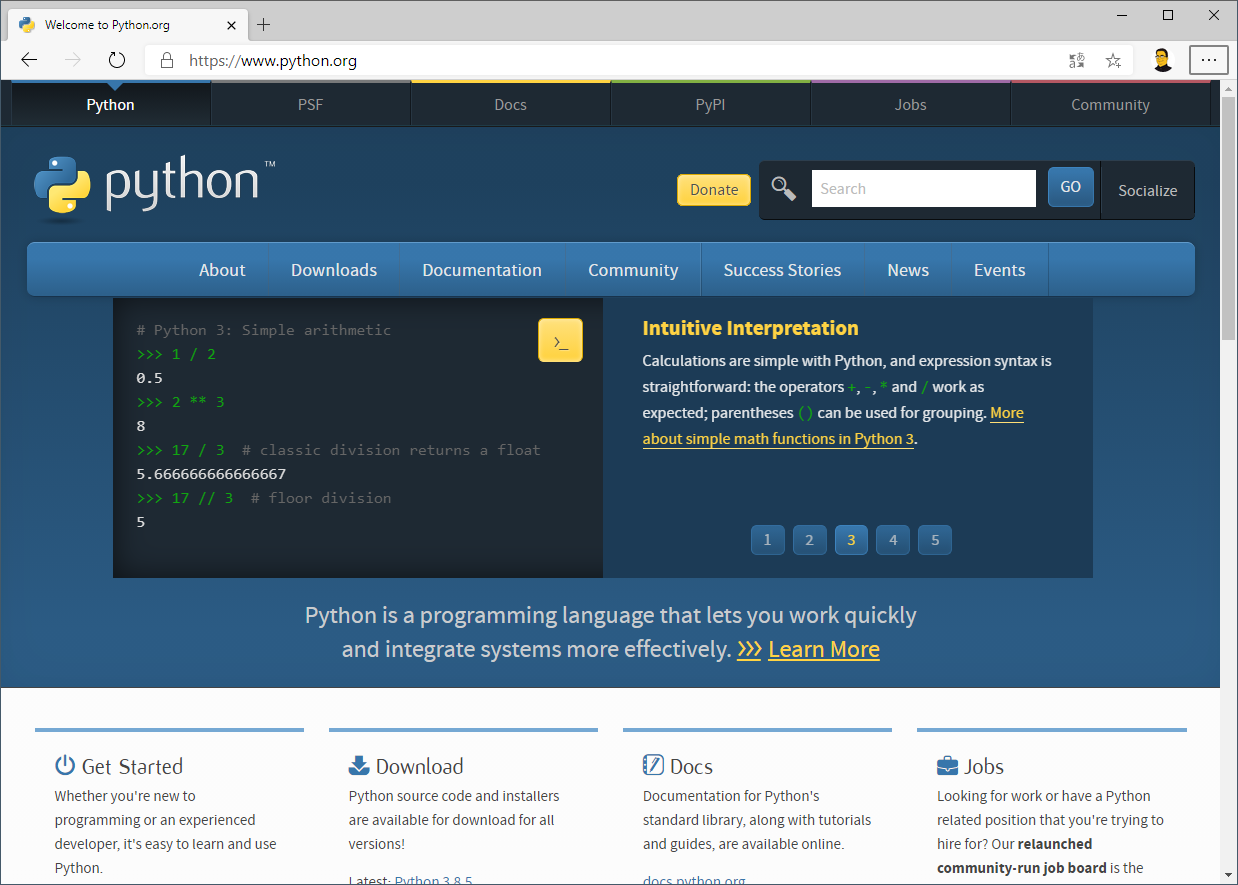
Task: Expand the Downloads navigation menu
Action: (334, 270)
